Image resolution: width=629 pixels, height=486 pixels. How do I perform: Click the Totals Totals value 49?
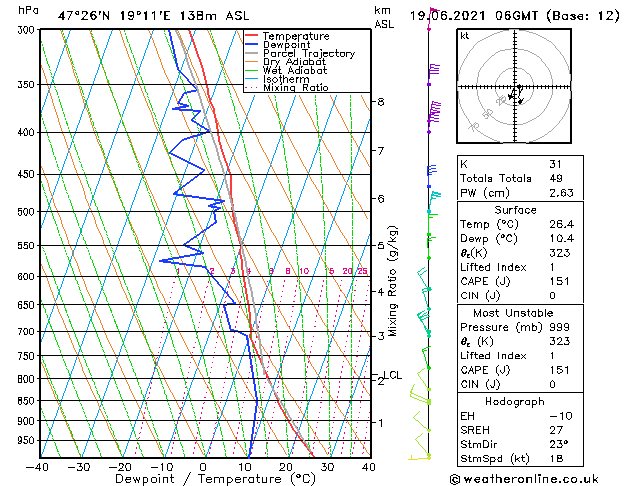pyautogui.click(x=556, y=178)
